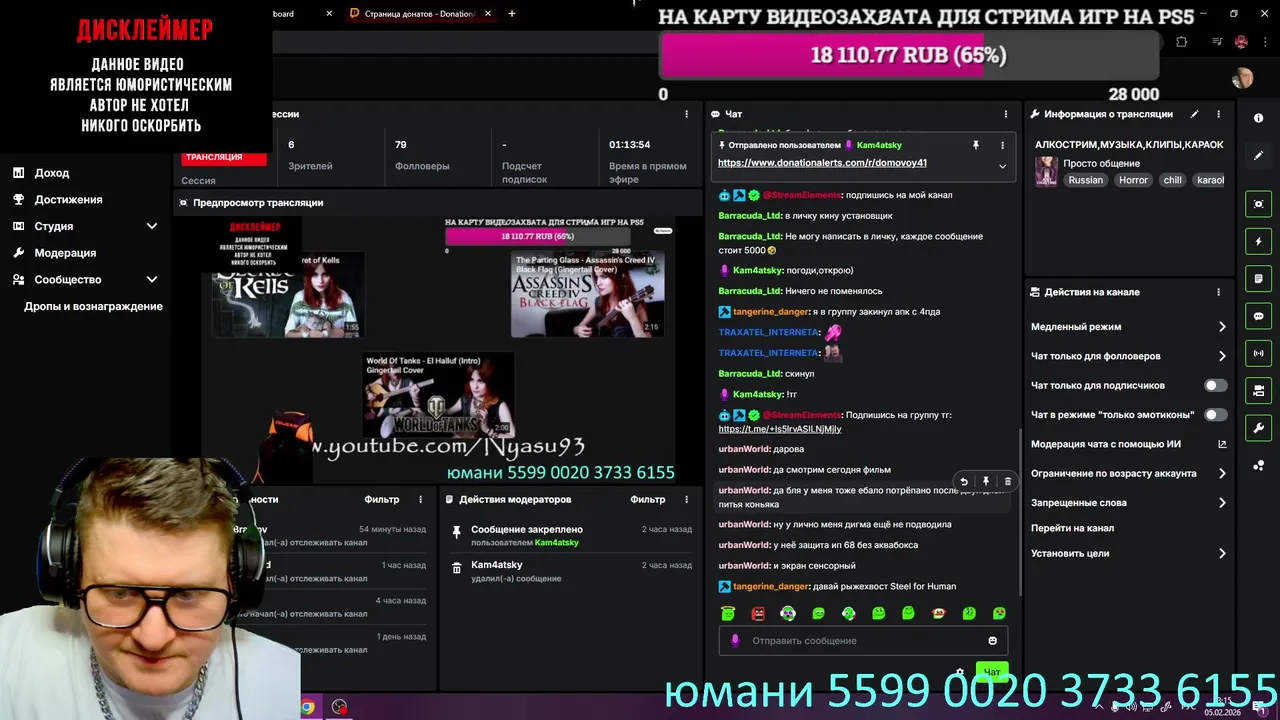Open the emote picker in chat input

point(992,641)
